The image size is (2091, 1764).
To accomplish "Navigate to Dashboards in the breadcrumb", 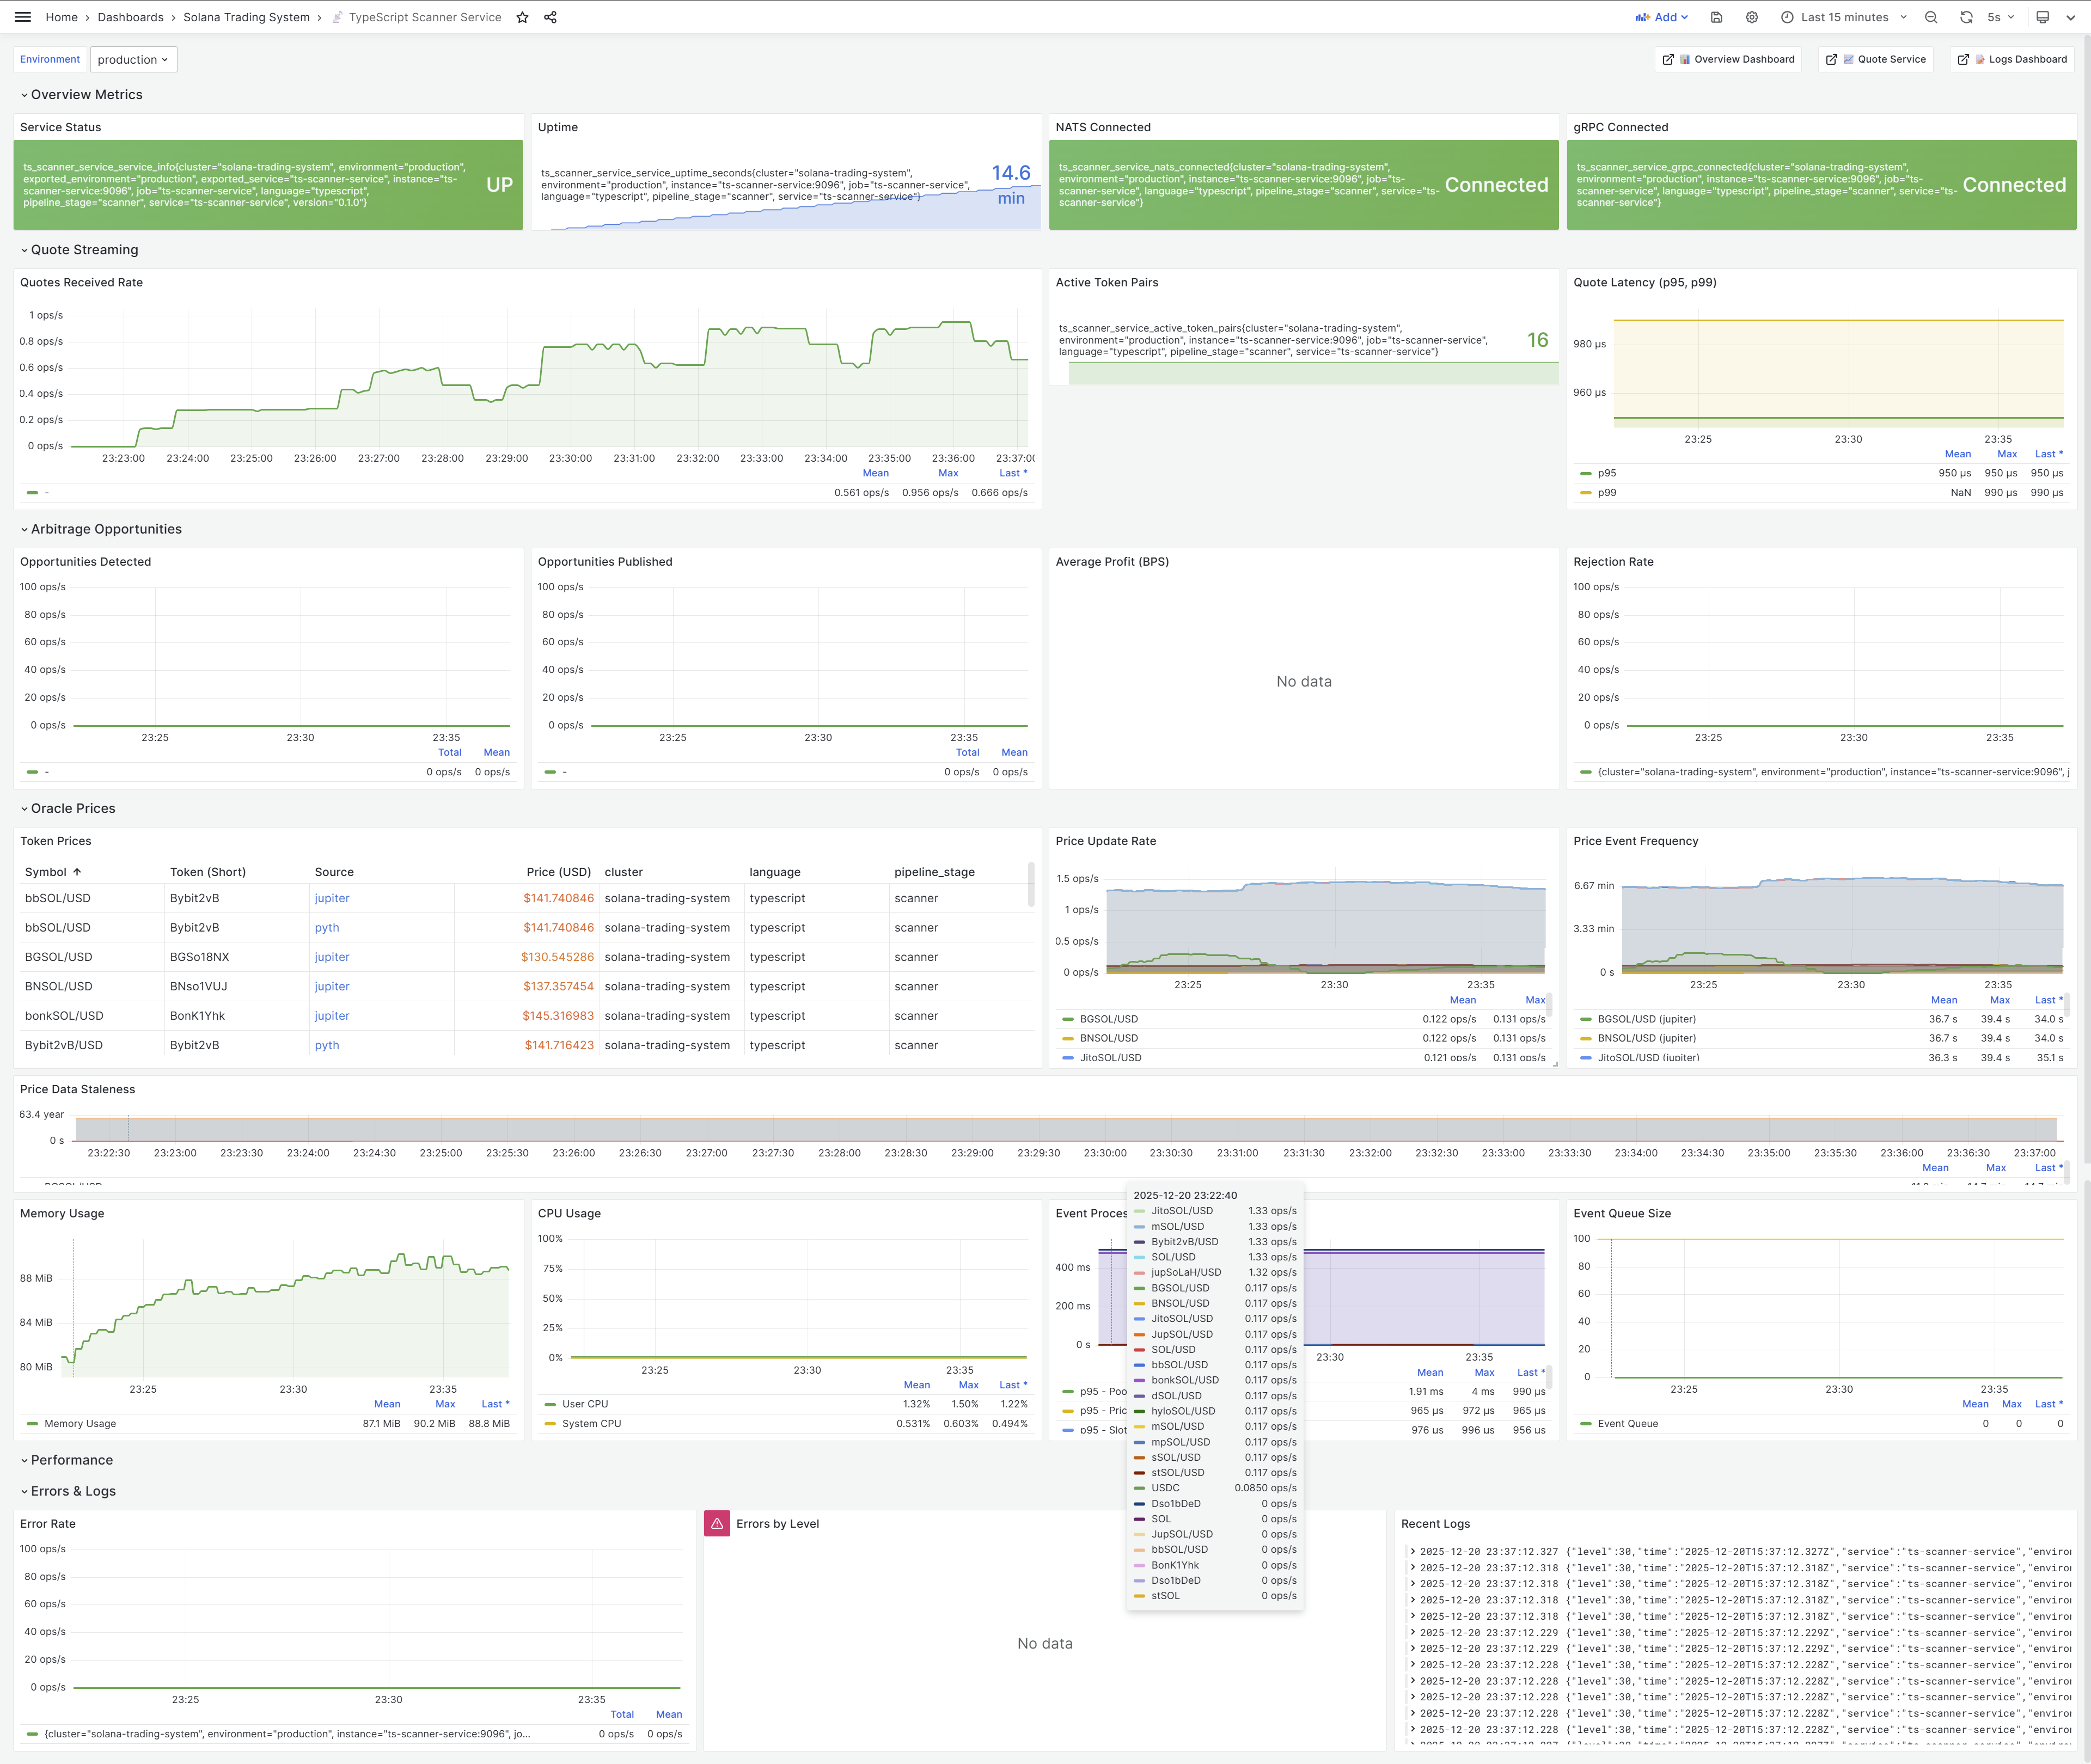I will pyautogui.click(x=132, y=17).
